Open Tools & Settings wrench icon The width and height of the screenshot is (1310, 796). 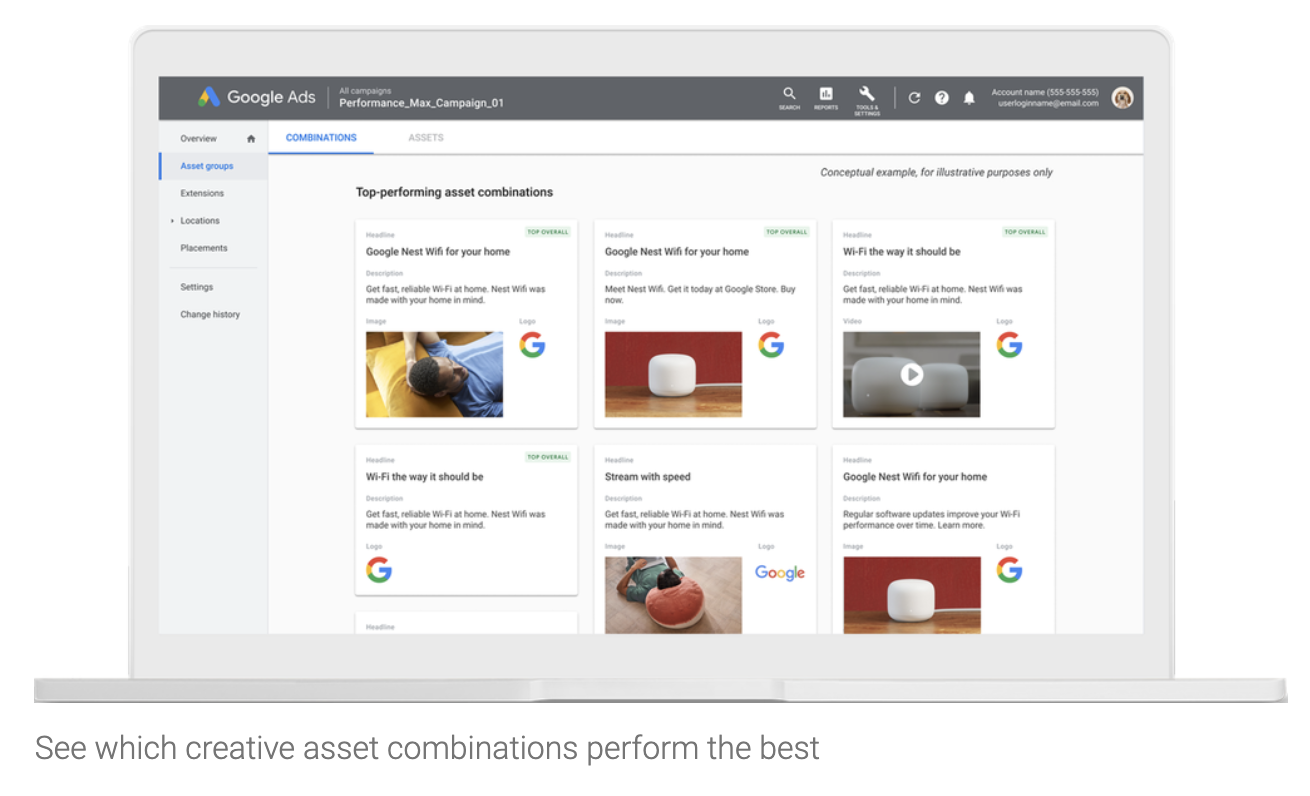tap(867, 99)
